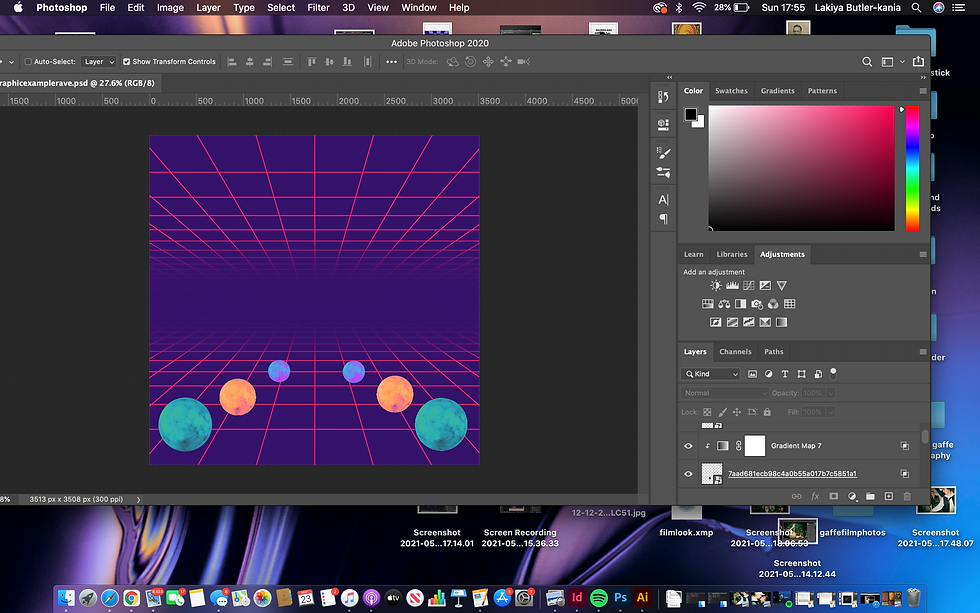Create a new layer group
The image size is (980, 613).
[871, 496]
